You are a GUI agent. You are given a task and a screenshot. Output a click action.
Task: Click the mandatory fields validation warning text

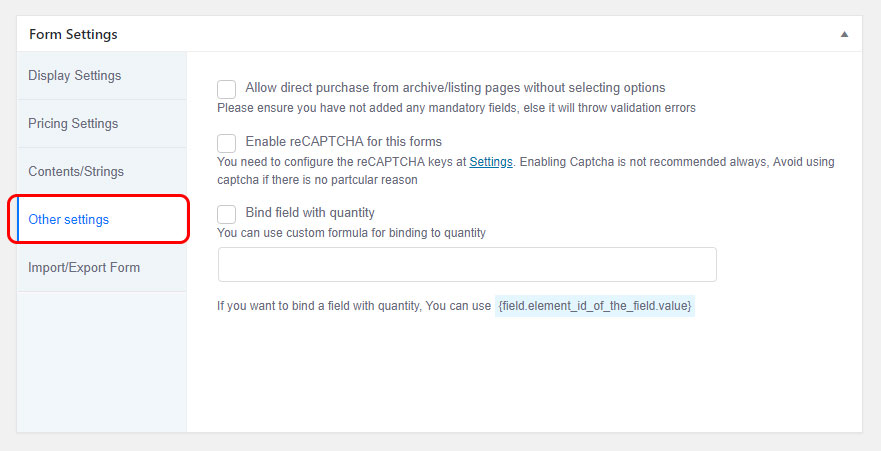click(x=456, y=108)
